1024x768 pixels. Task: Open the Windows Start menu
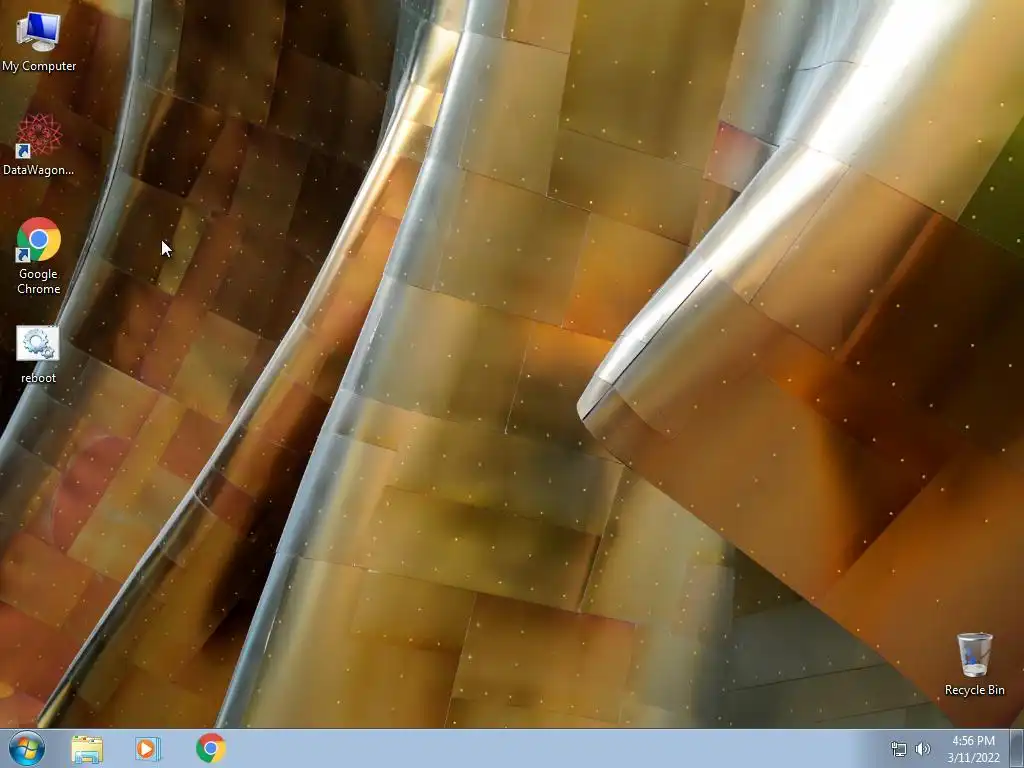27,748
